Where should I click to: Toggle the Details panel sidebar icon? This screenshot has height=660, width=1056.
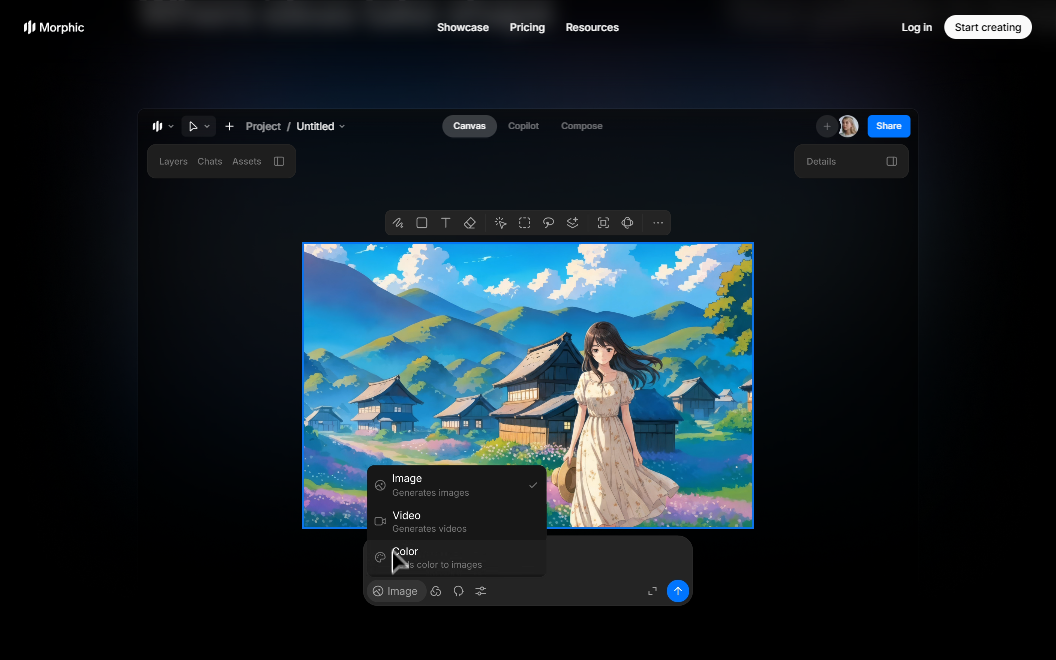pos(892,161)
